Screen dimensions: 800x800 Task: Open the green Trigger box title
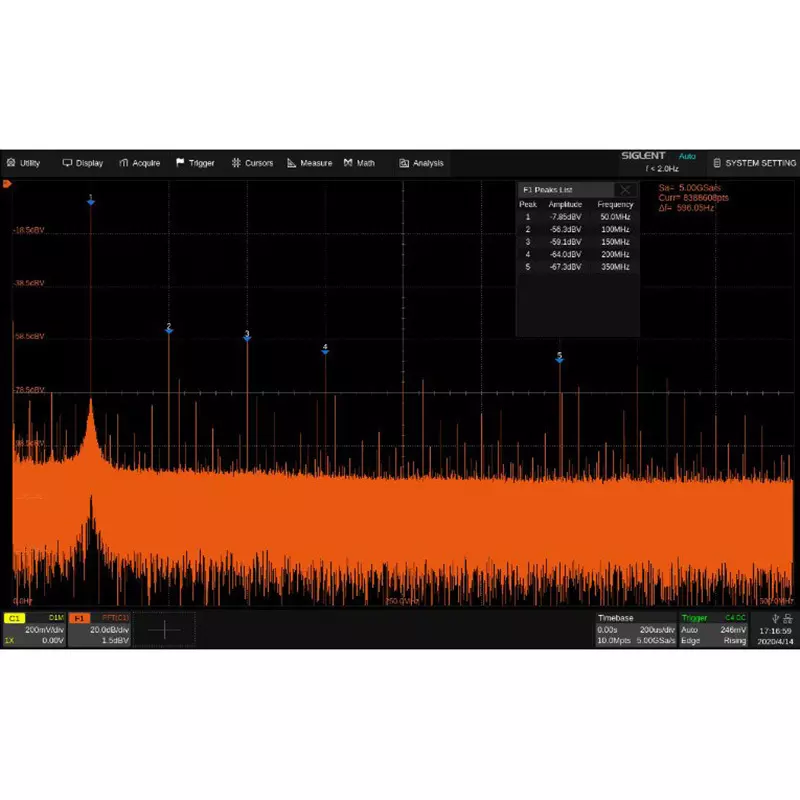click(x=694, y=618)
